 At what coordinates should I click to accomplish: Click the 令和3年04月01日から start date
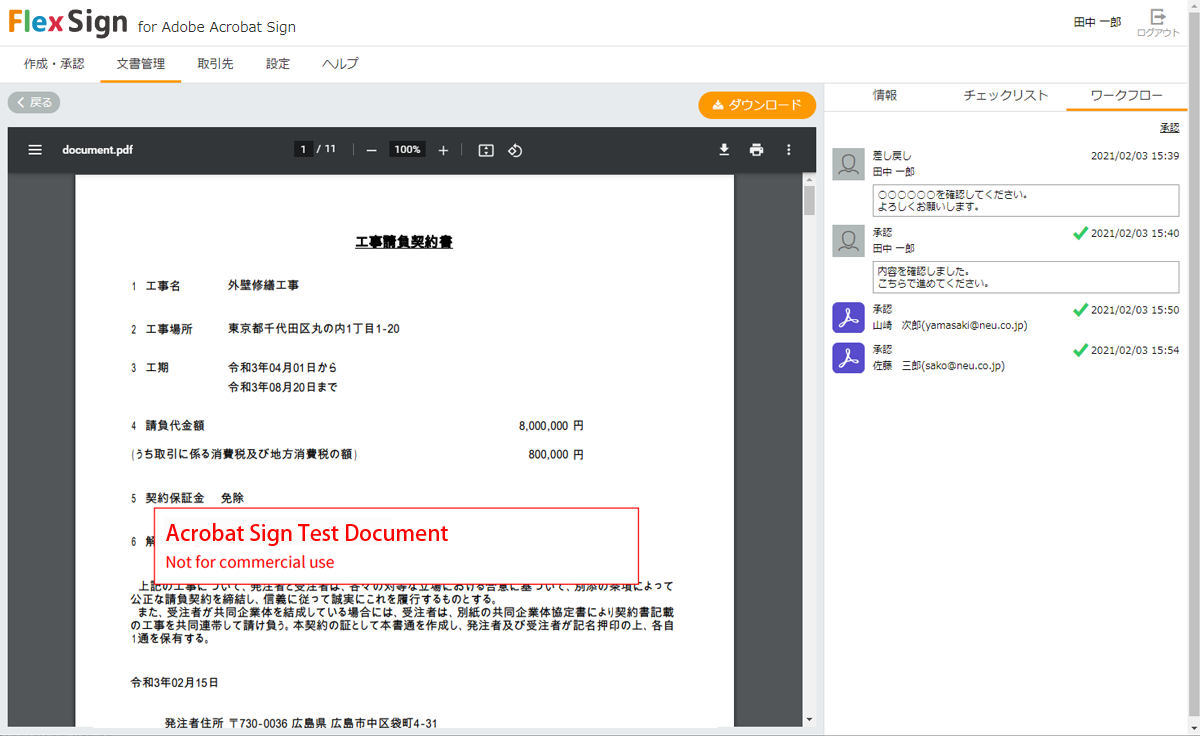tap(283, 368)
